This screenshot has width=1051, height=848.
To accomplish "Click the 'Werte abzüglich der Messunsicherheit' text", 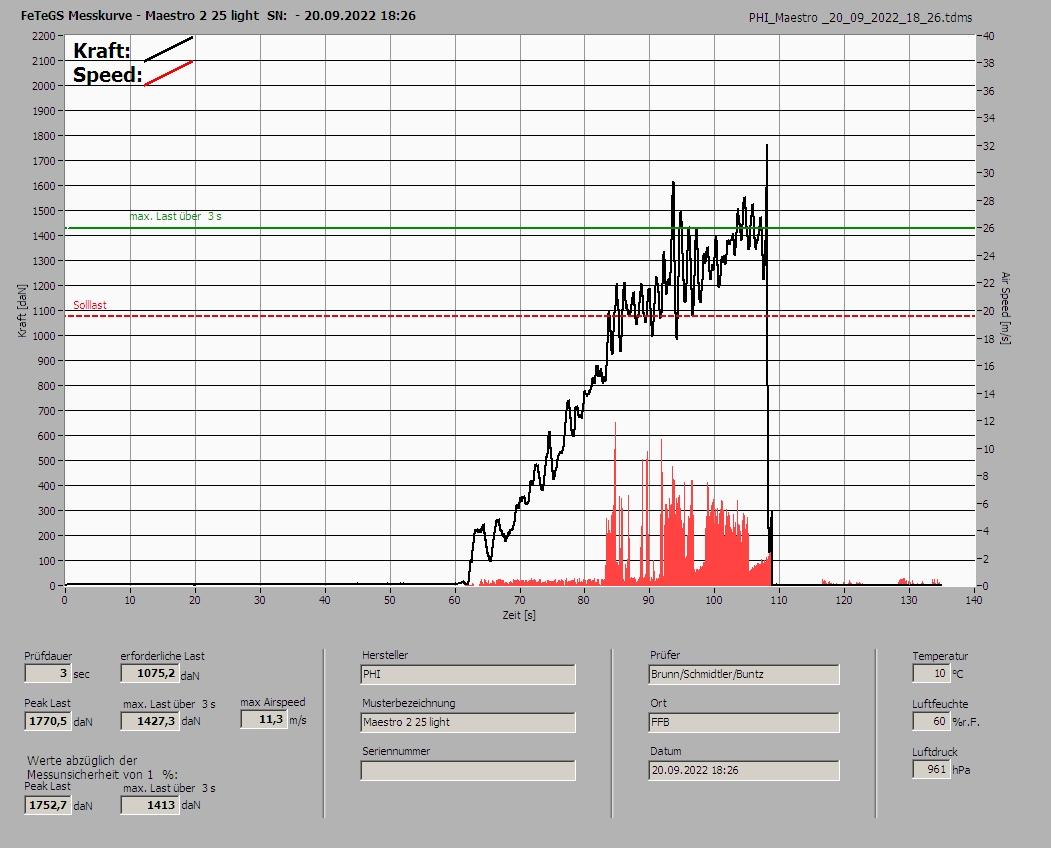I will [x=102, y=768].
